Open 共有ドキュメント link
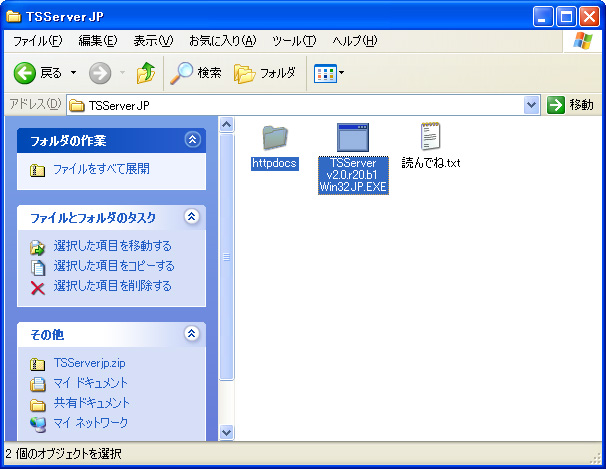 point(92,403)
